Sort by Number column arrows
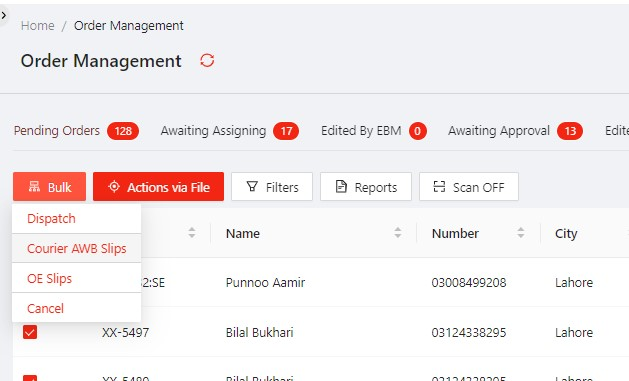 pos(521,233)
